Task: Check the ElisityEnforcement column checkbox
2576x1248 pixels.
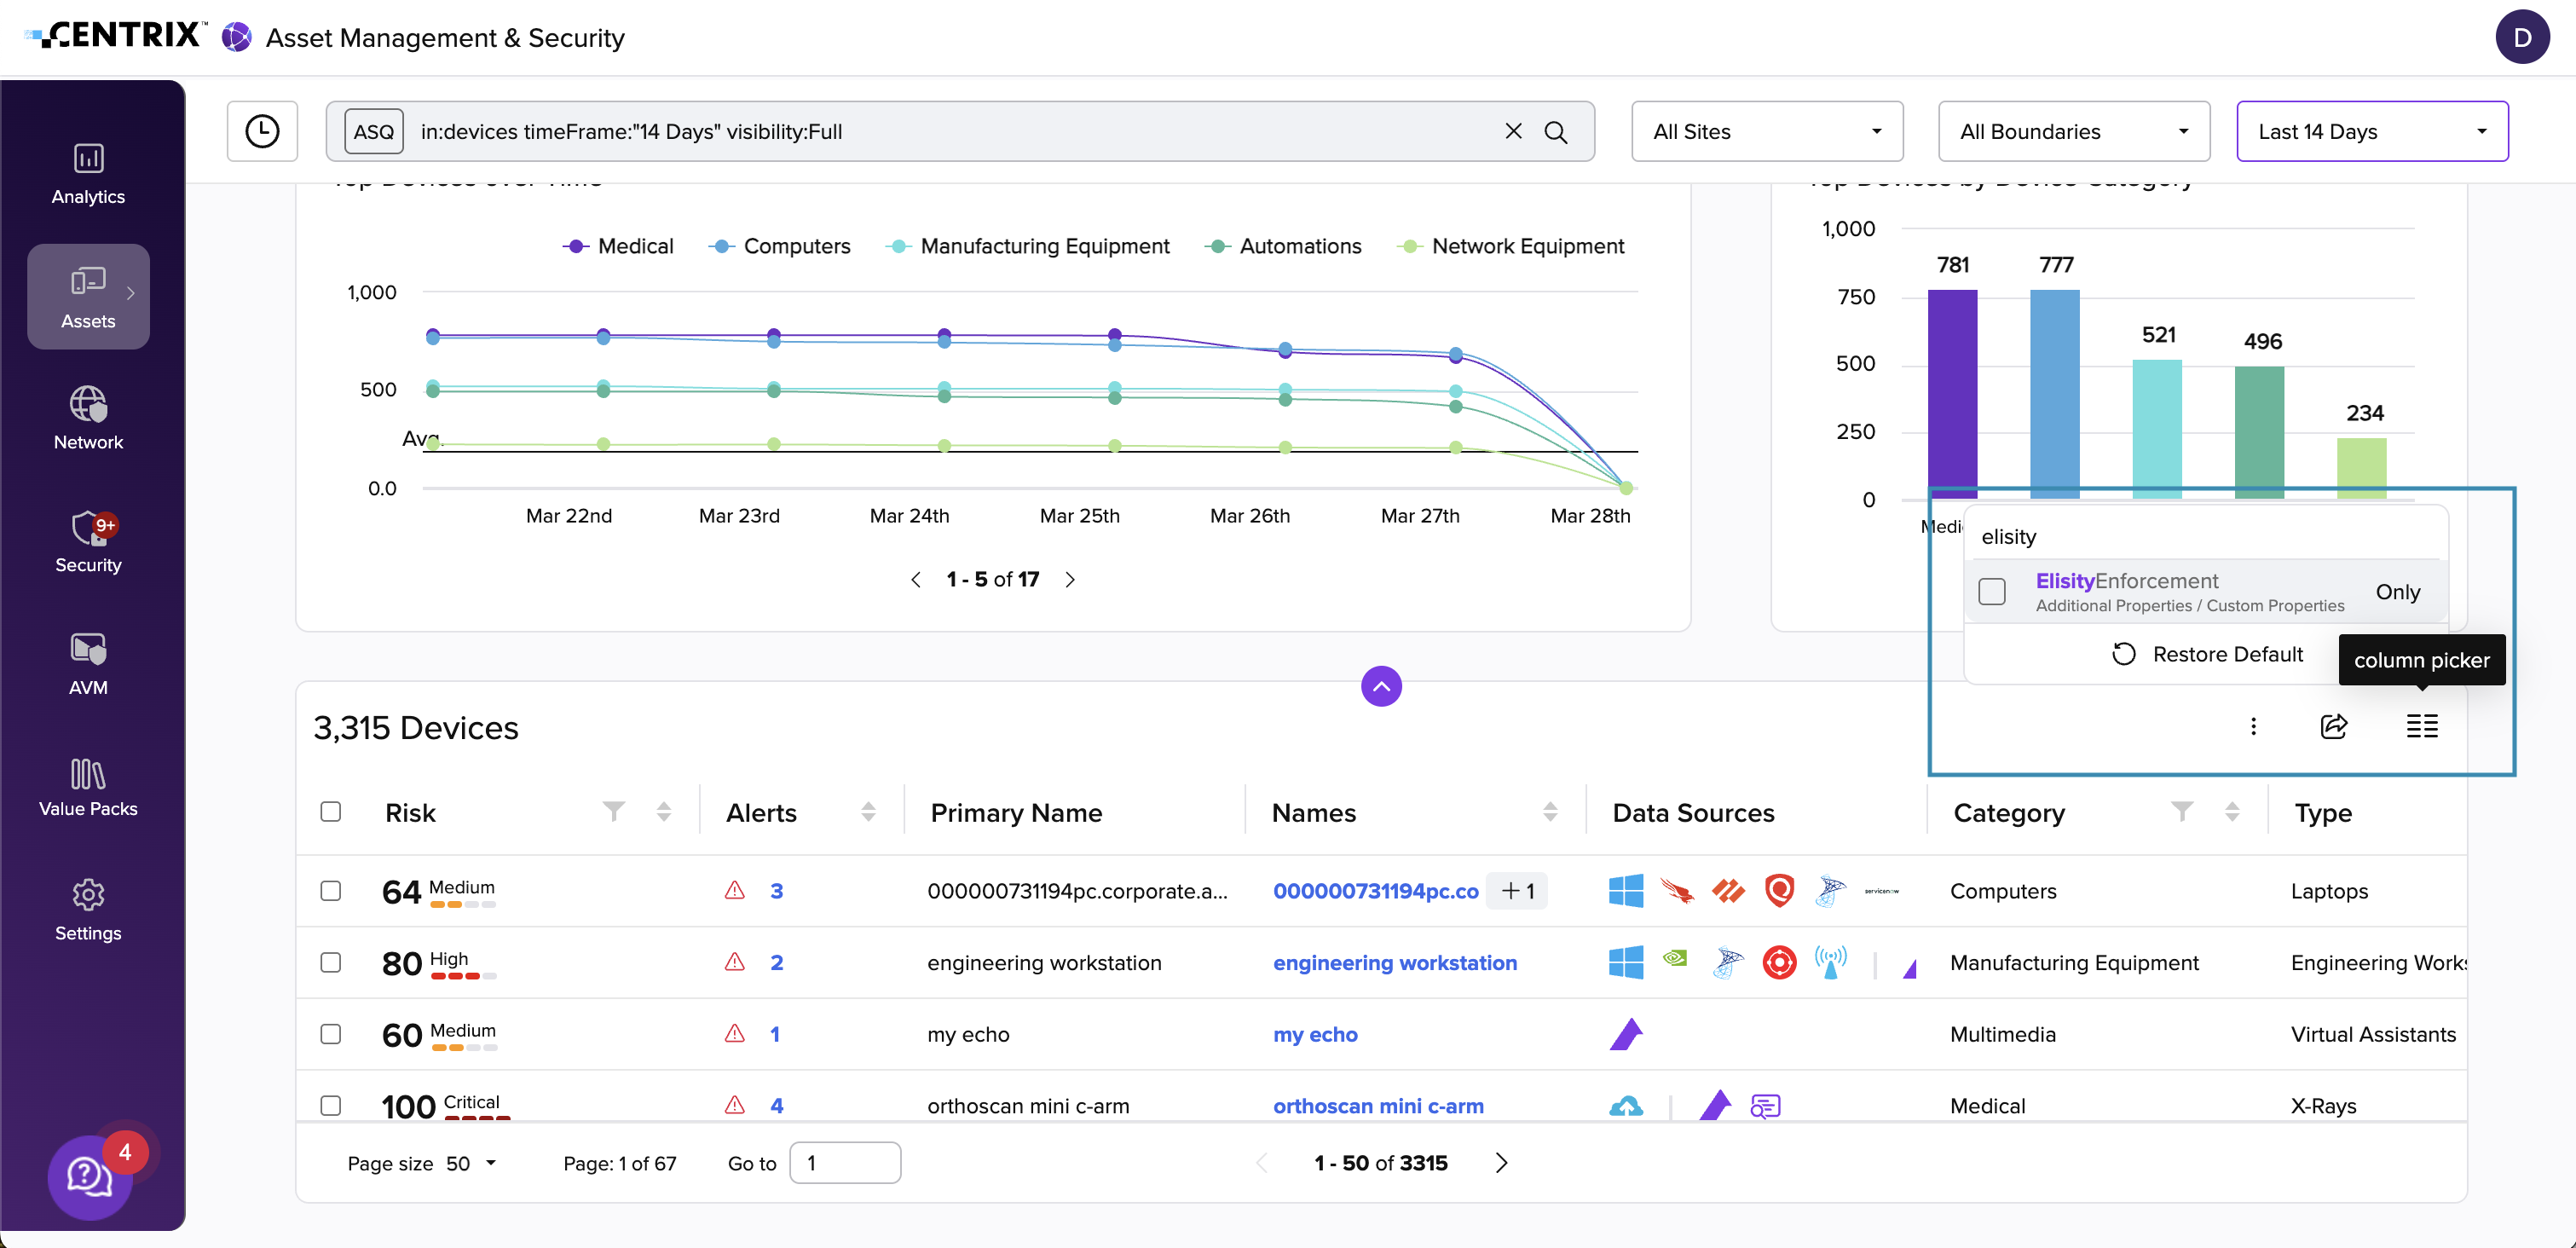Action: pos(1992,592)
